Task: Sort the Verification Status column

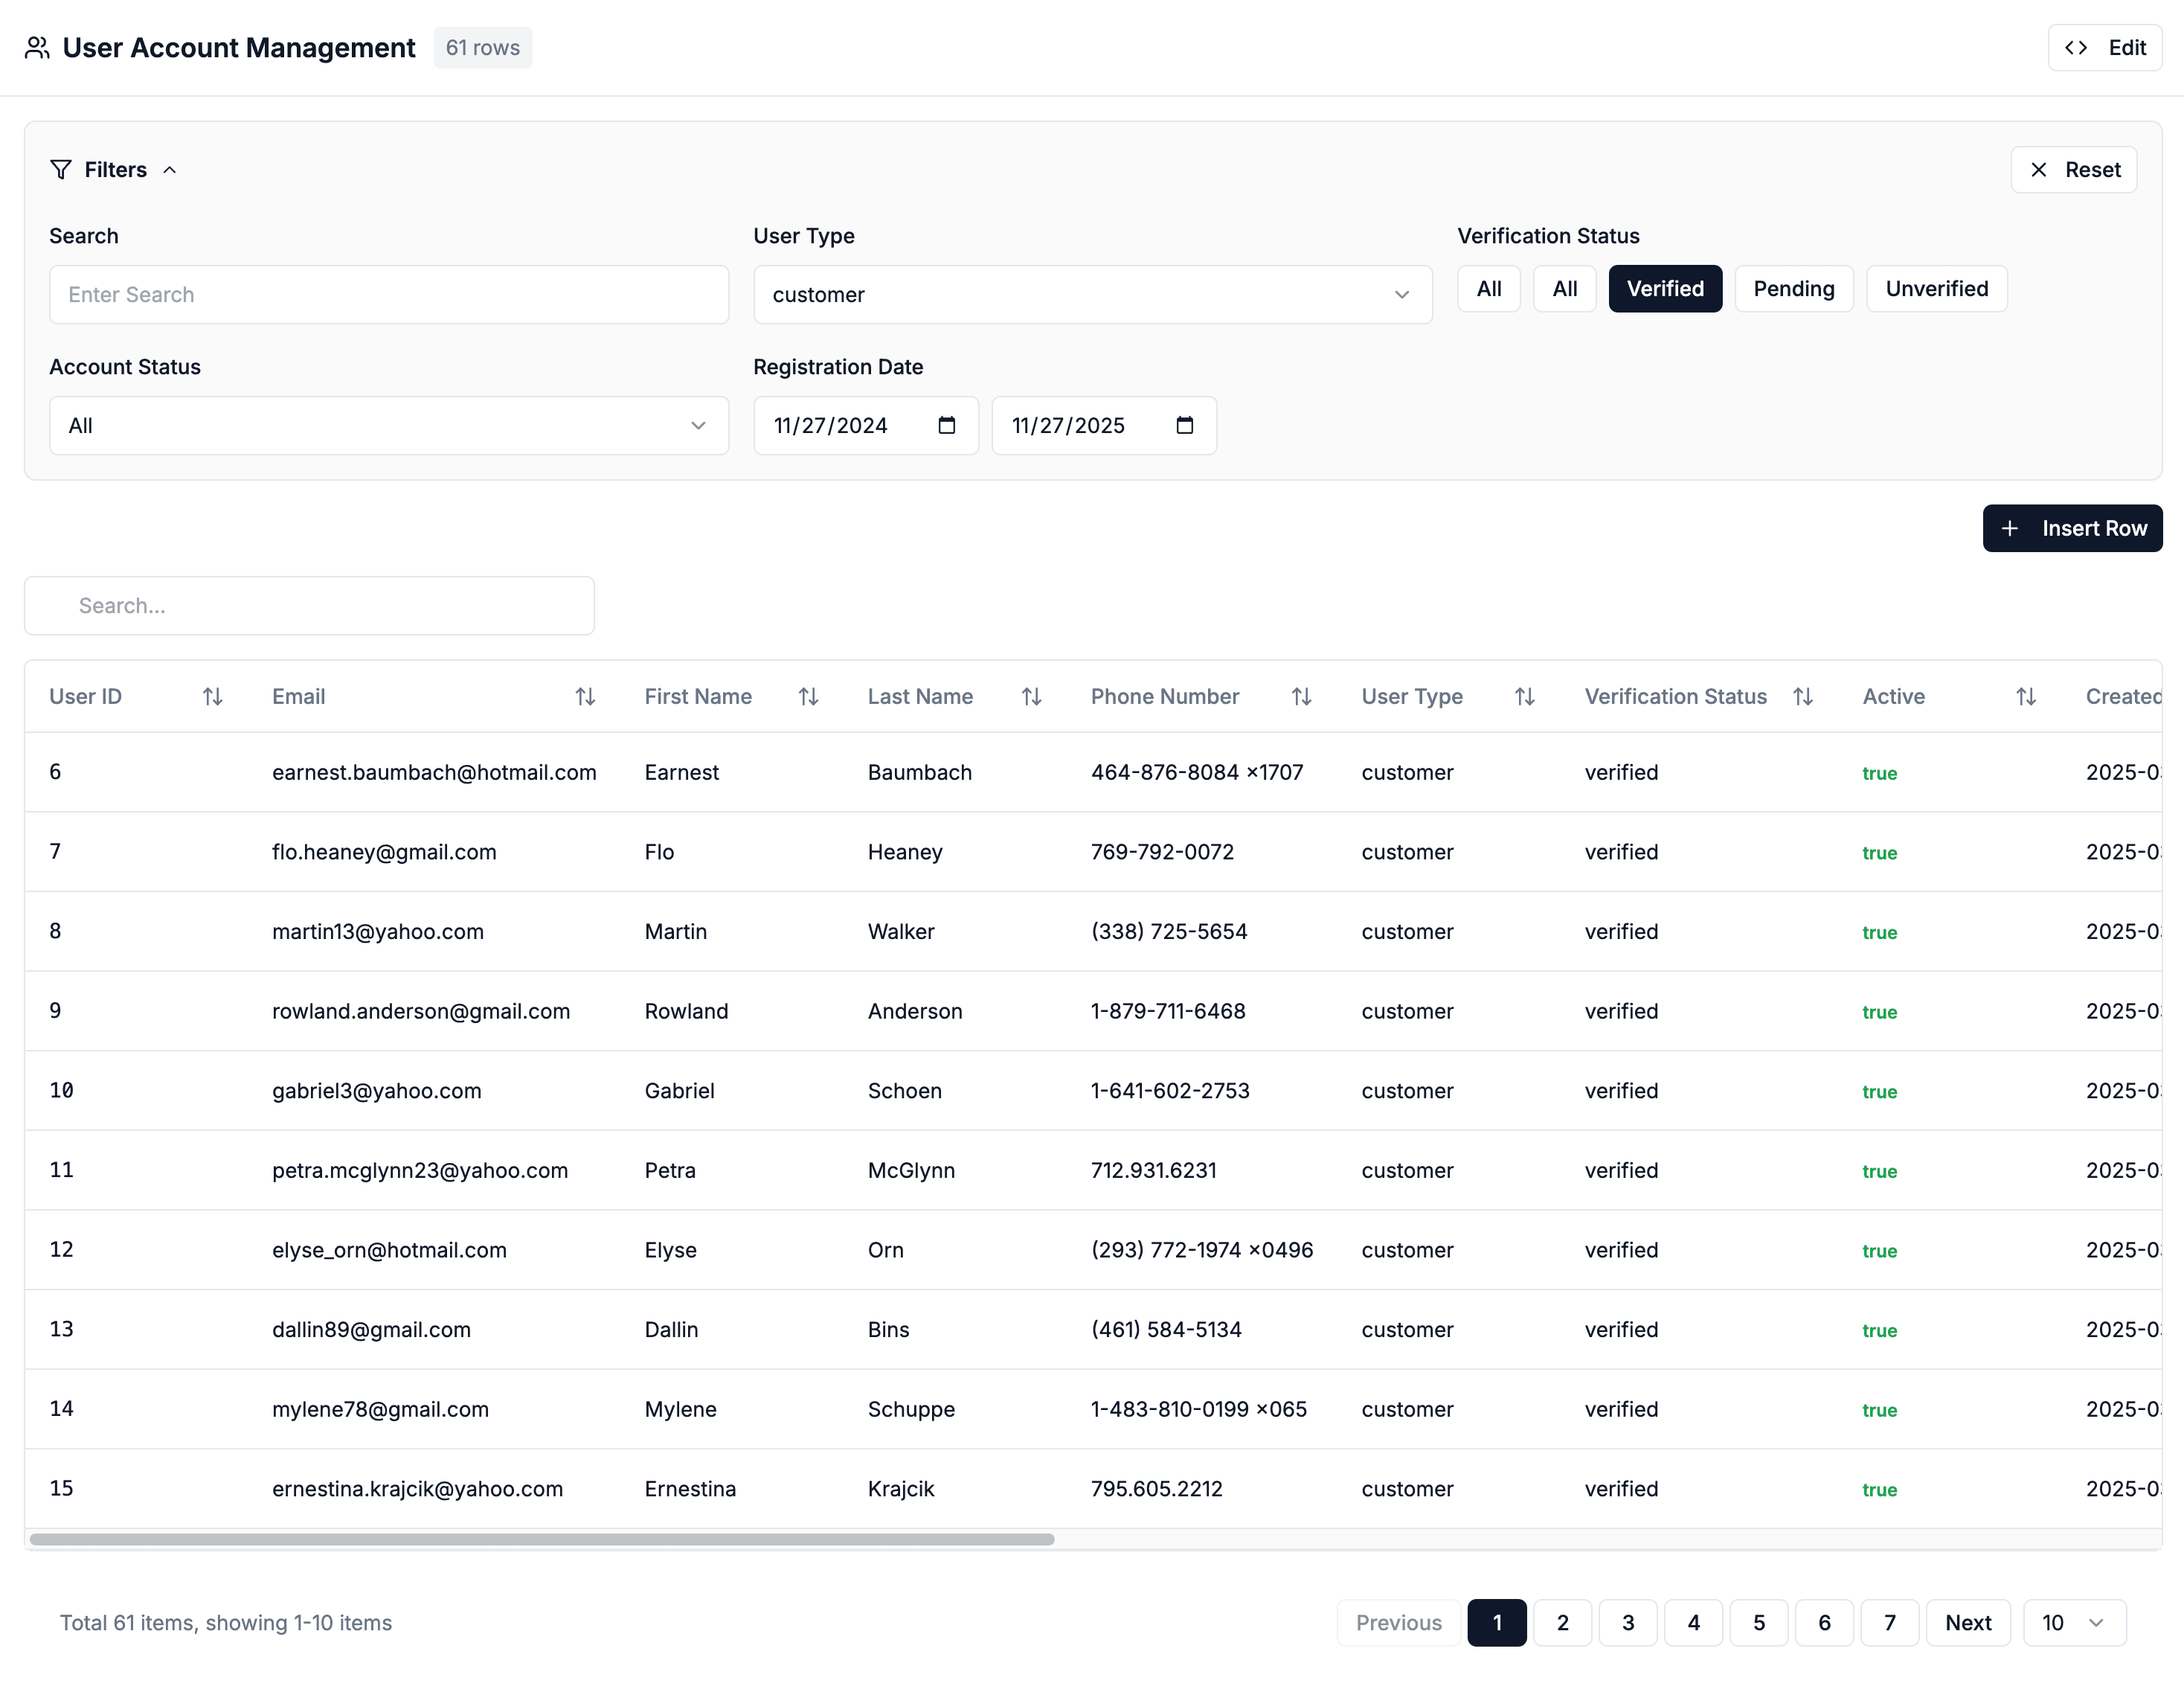Action: click(1803, 696)
